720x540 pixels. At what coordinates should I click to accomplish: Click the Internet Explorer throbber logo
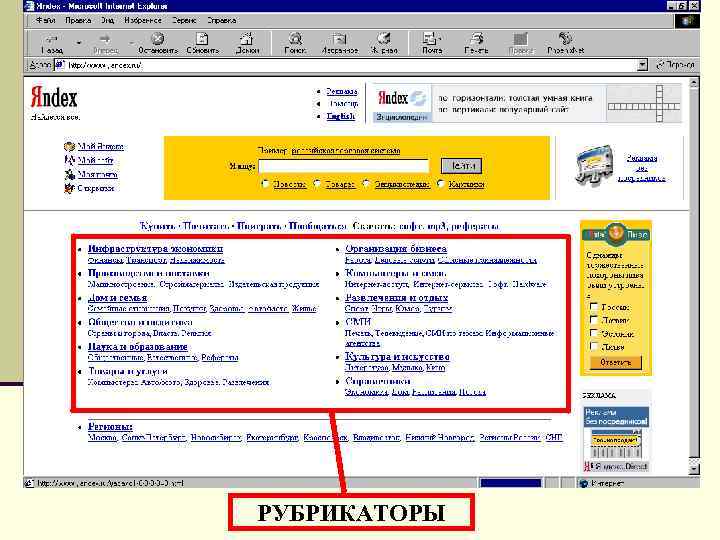tap(687, 21)
